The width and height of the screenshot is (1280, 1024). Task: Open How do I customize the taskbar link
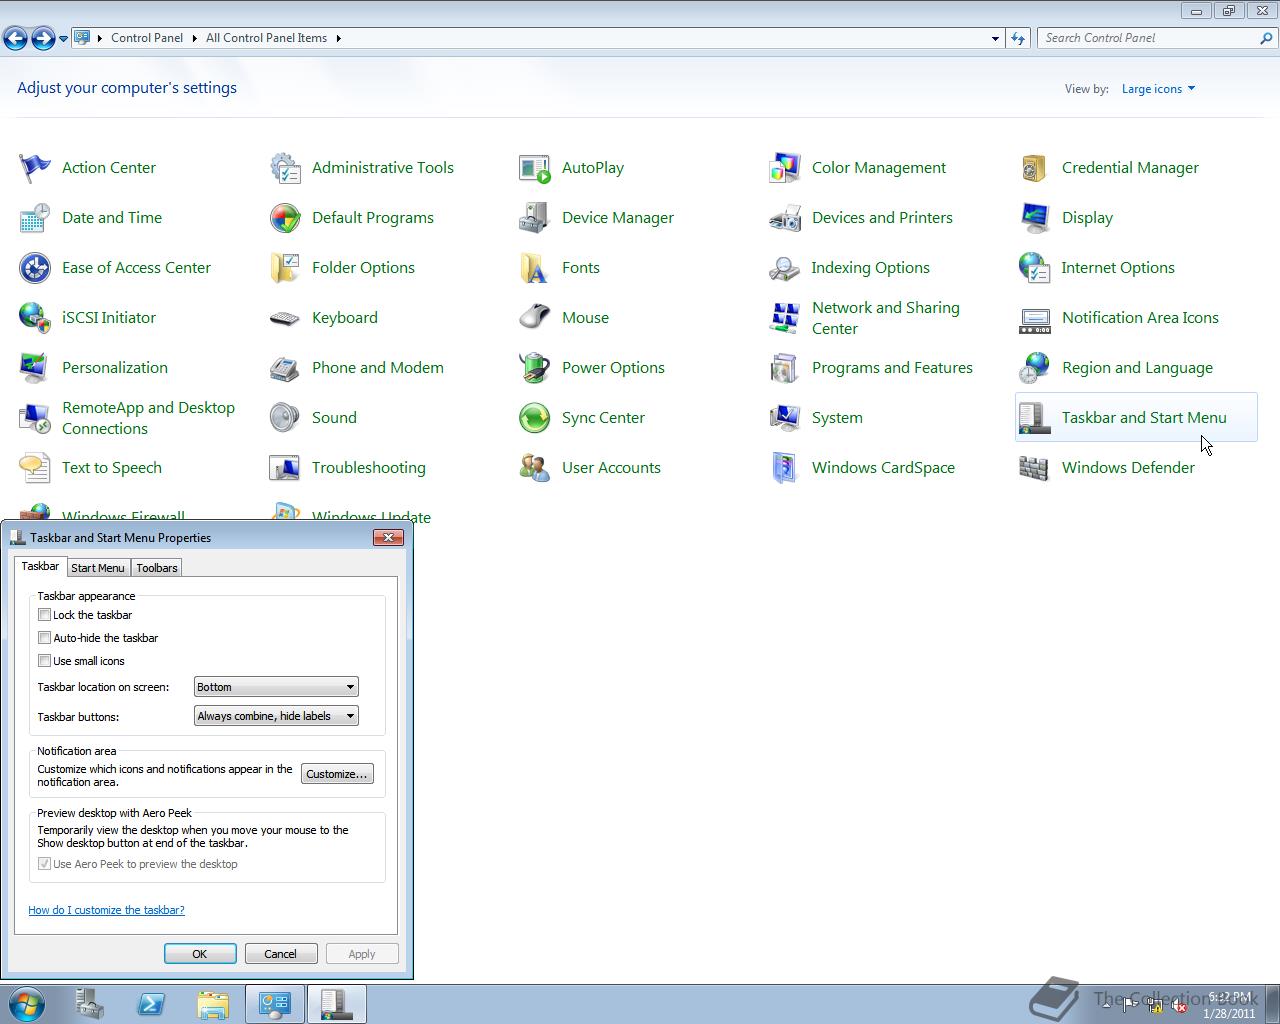tap(106, 910)
